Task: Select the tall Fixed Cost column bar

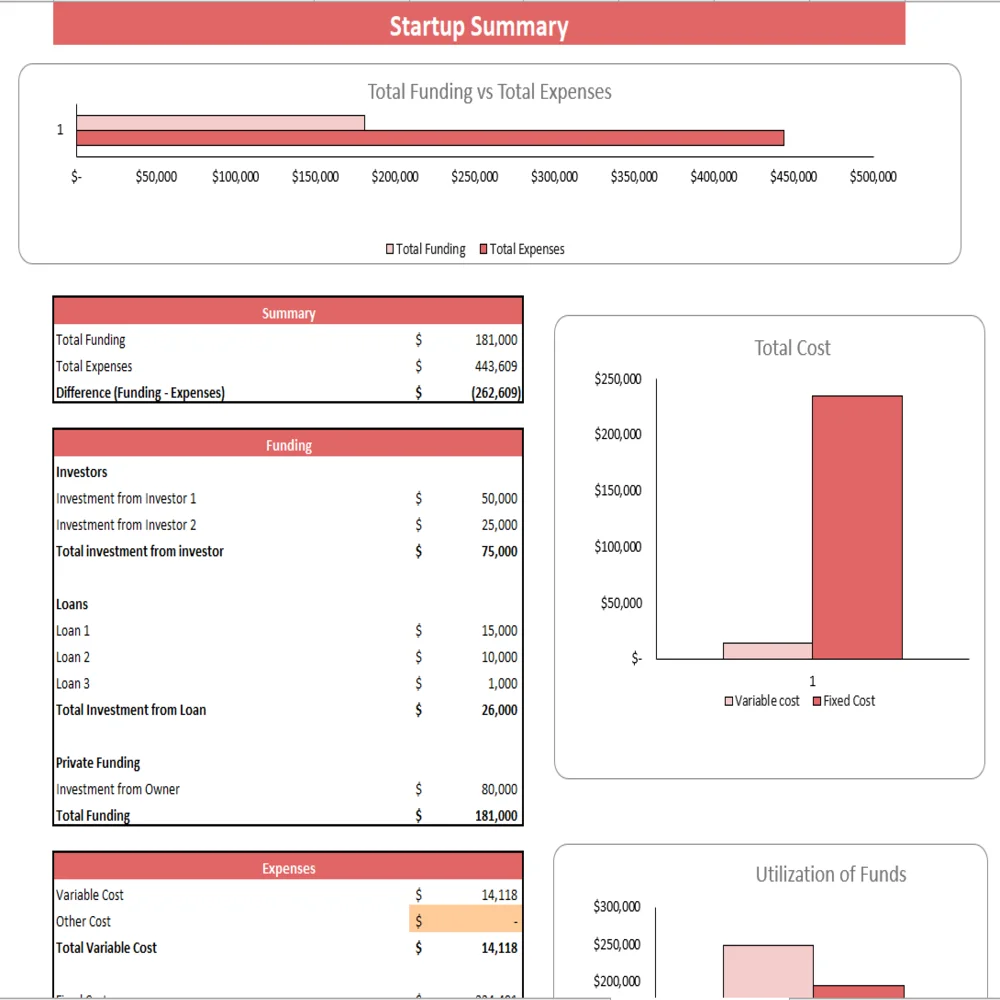Action: (857, 527)
